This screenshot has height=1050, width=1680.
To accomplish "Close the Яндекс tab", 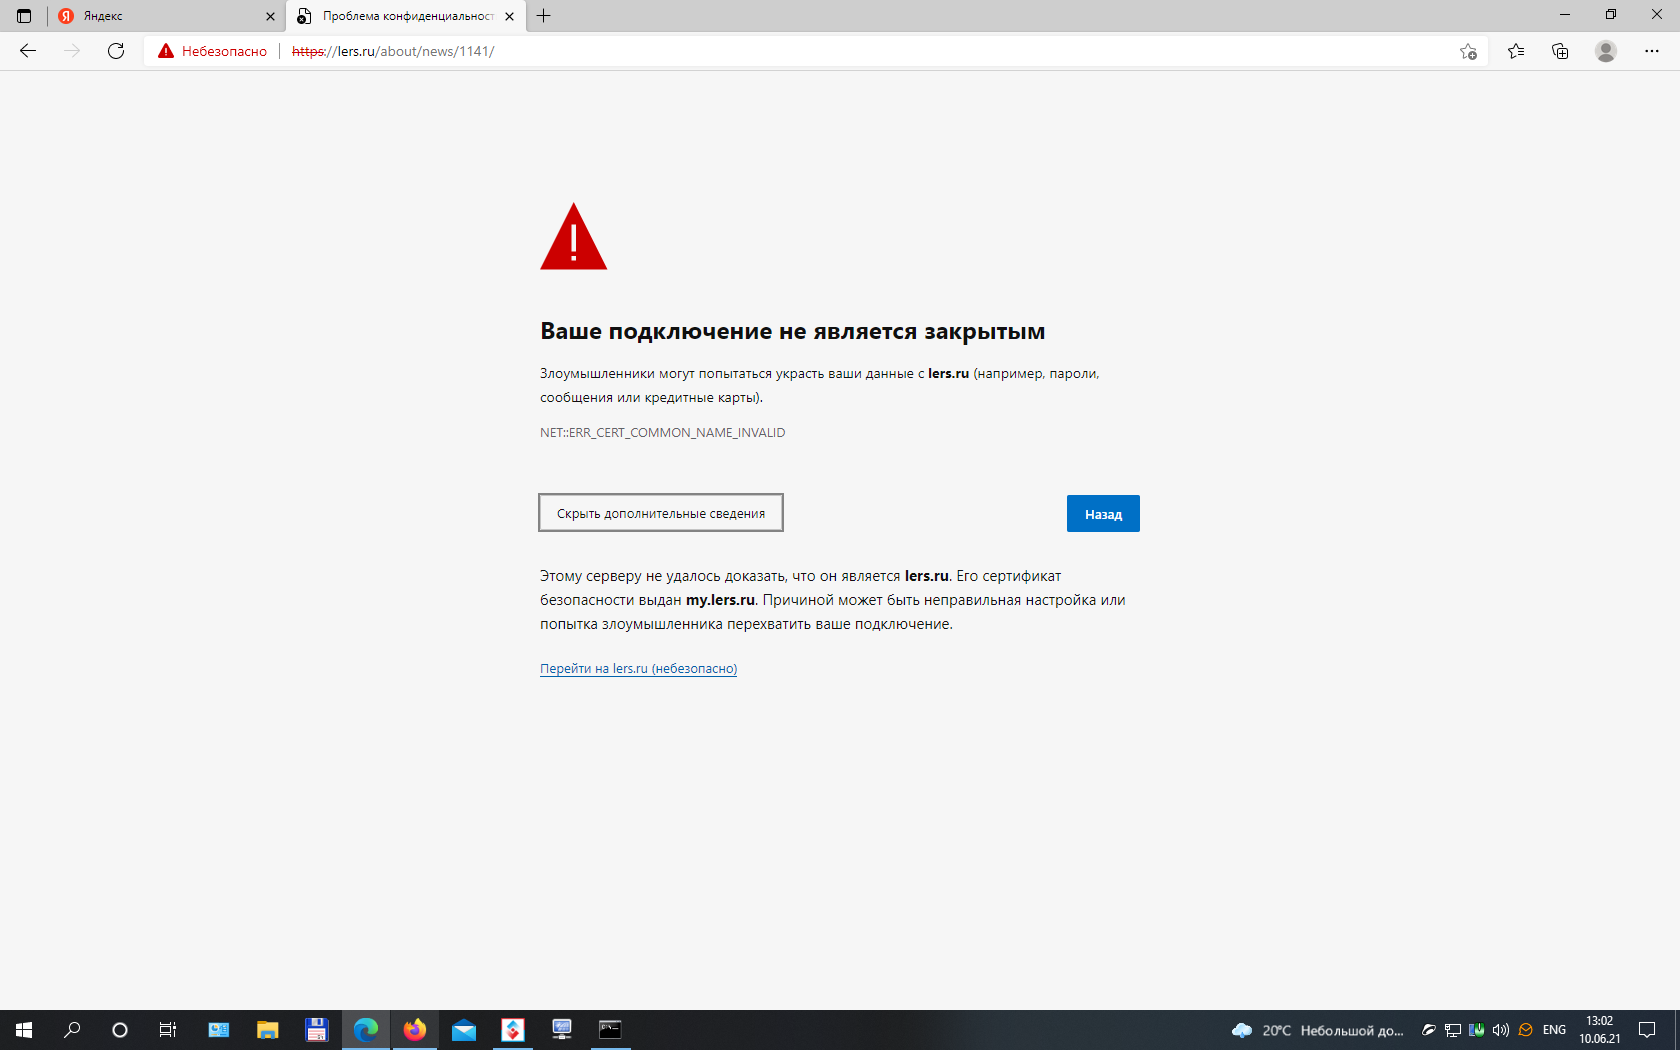I will (270, 16).
